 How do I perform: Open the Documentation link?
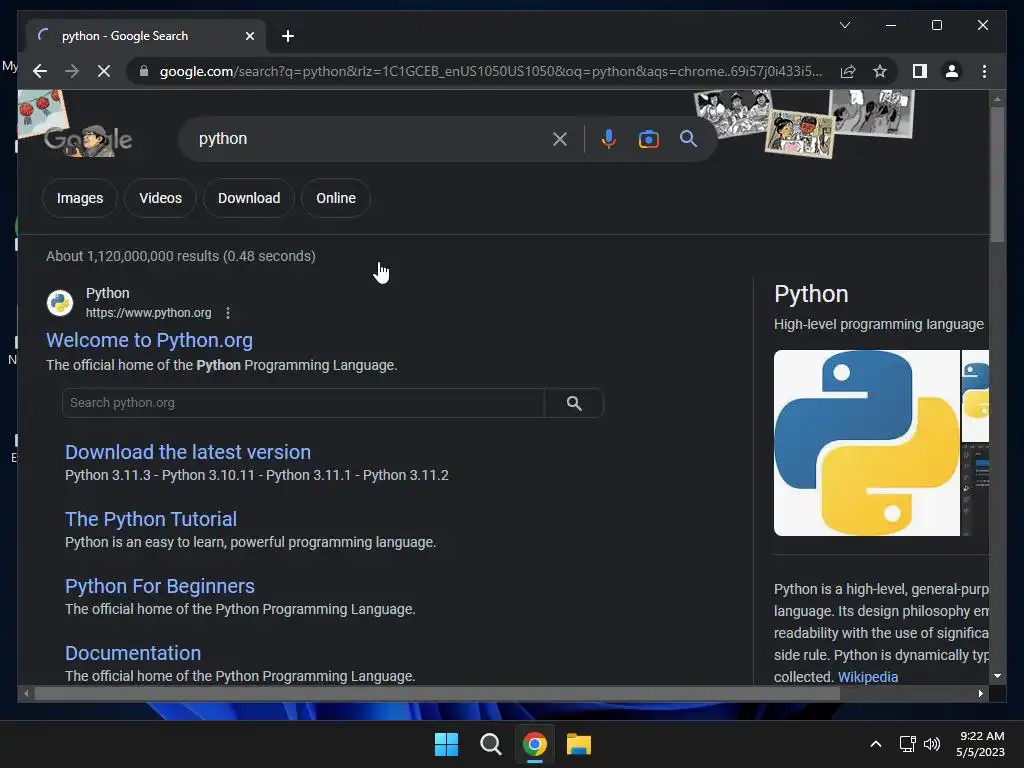click(133, 653)
